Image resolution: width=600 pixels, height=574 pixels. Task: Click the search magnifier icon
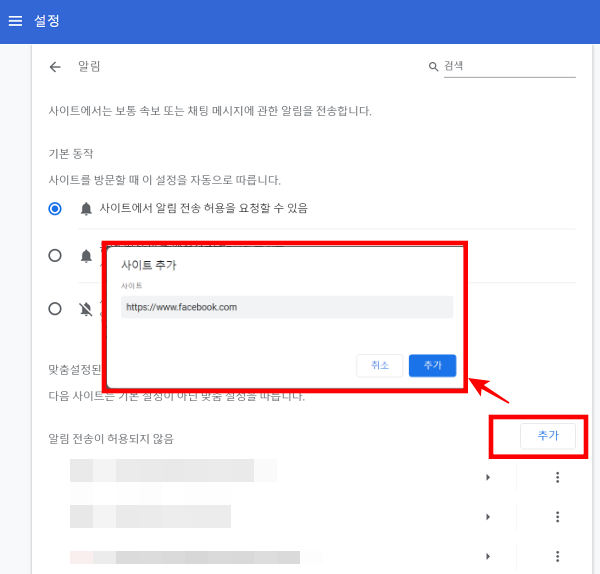pos(433,67)
